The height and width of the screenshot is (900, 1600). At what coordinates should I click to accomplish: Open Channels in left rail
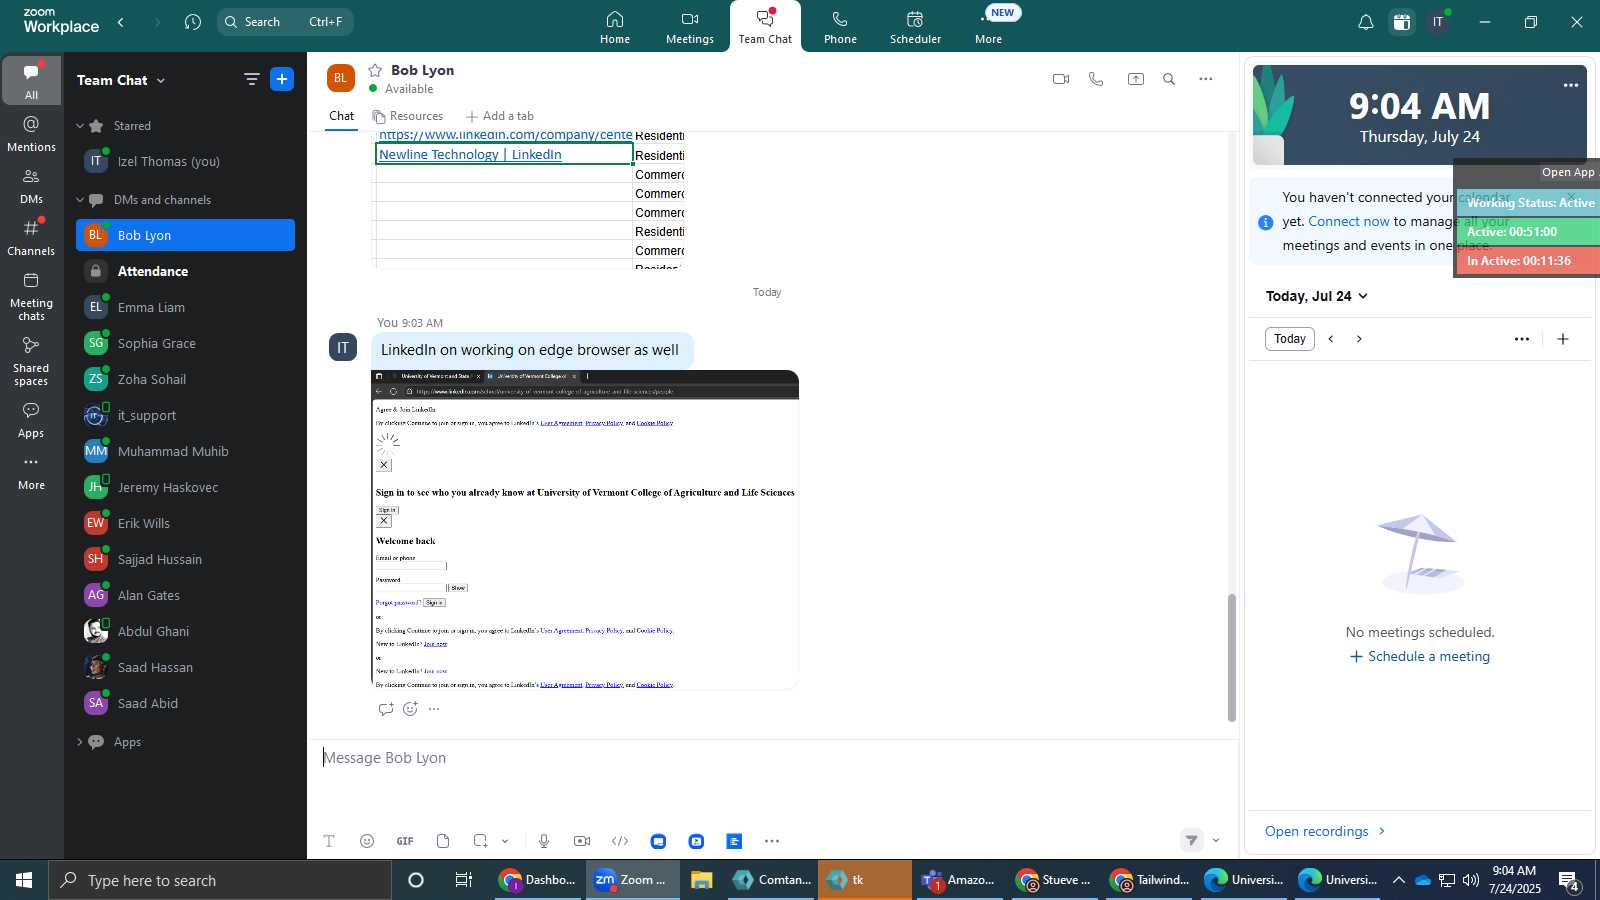[32, 238]
